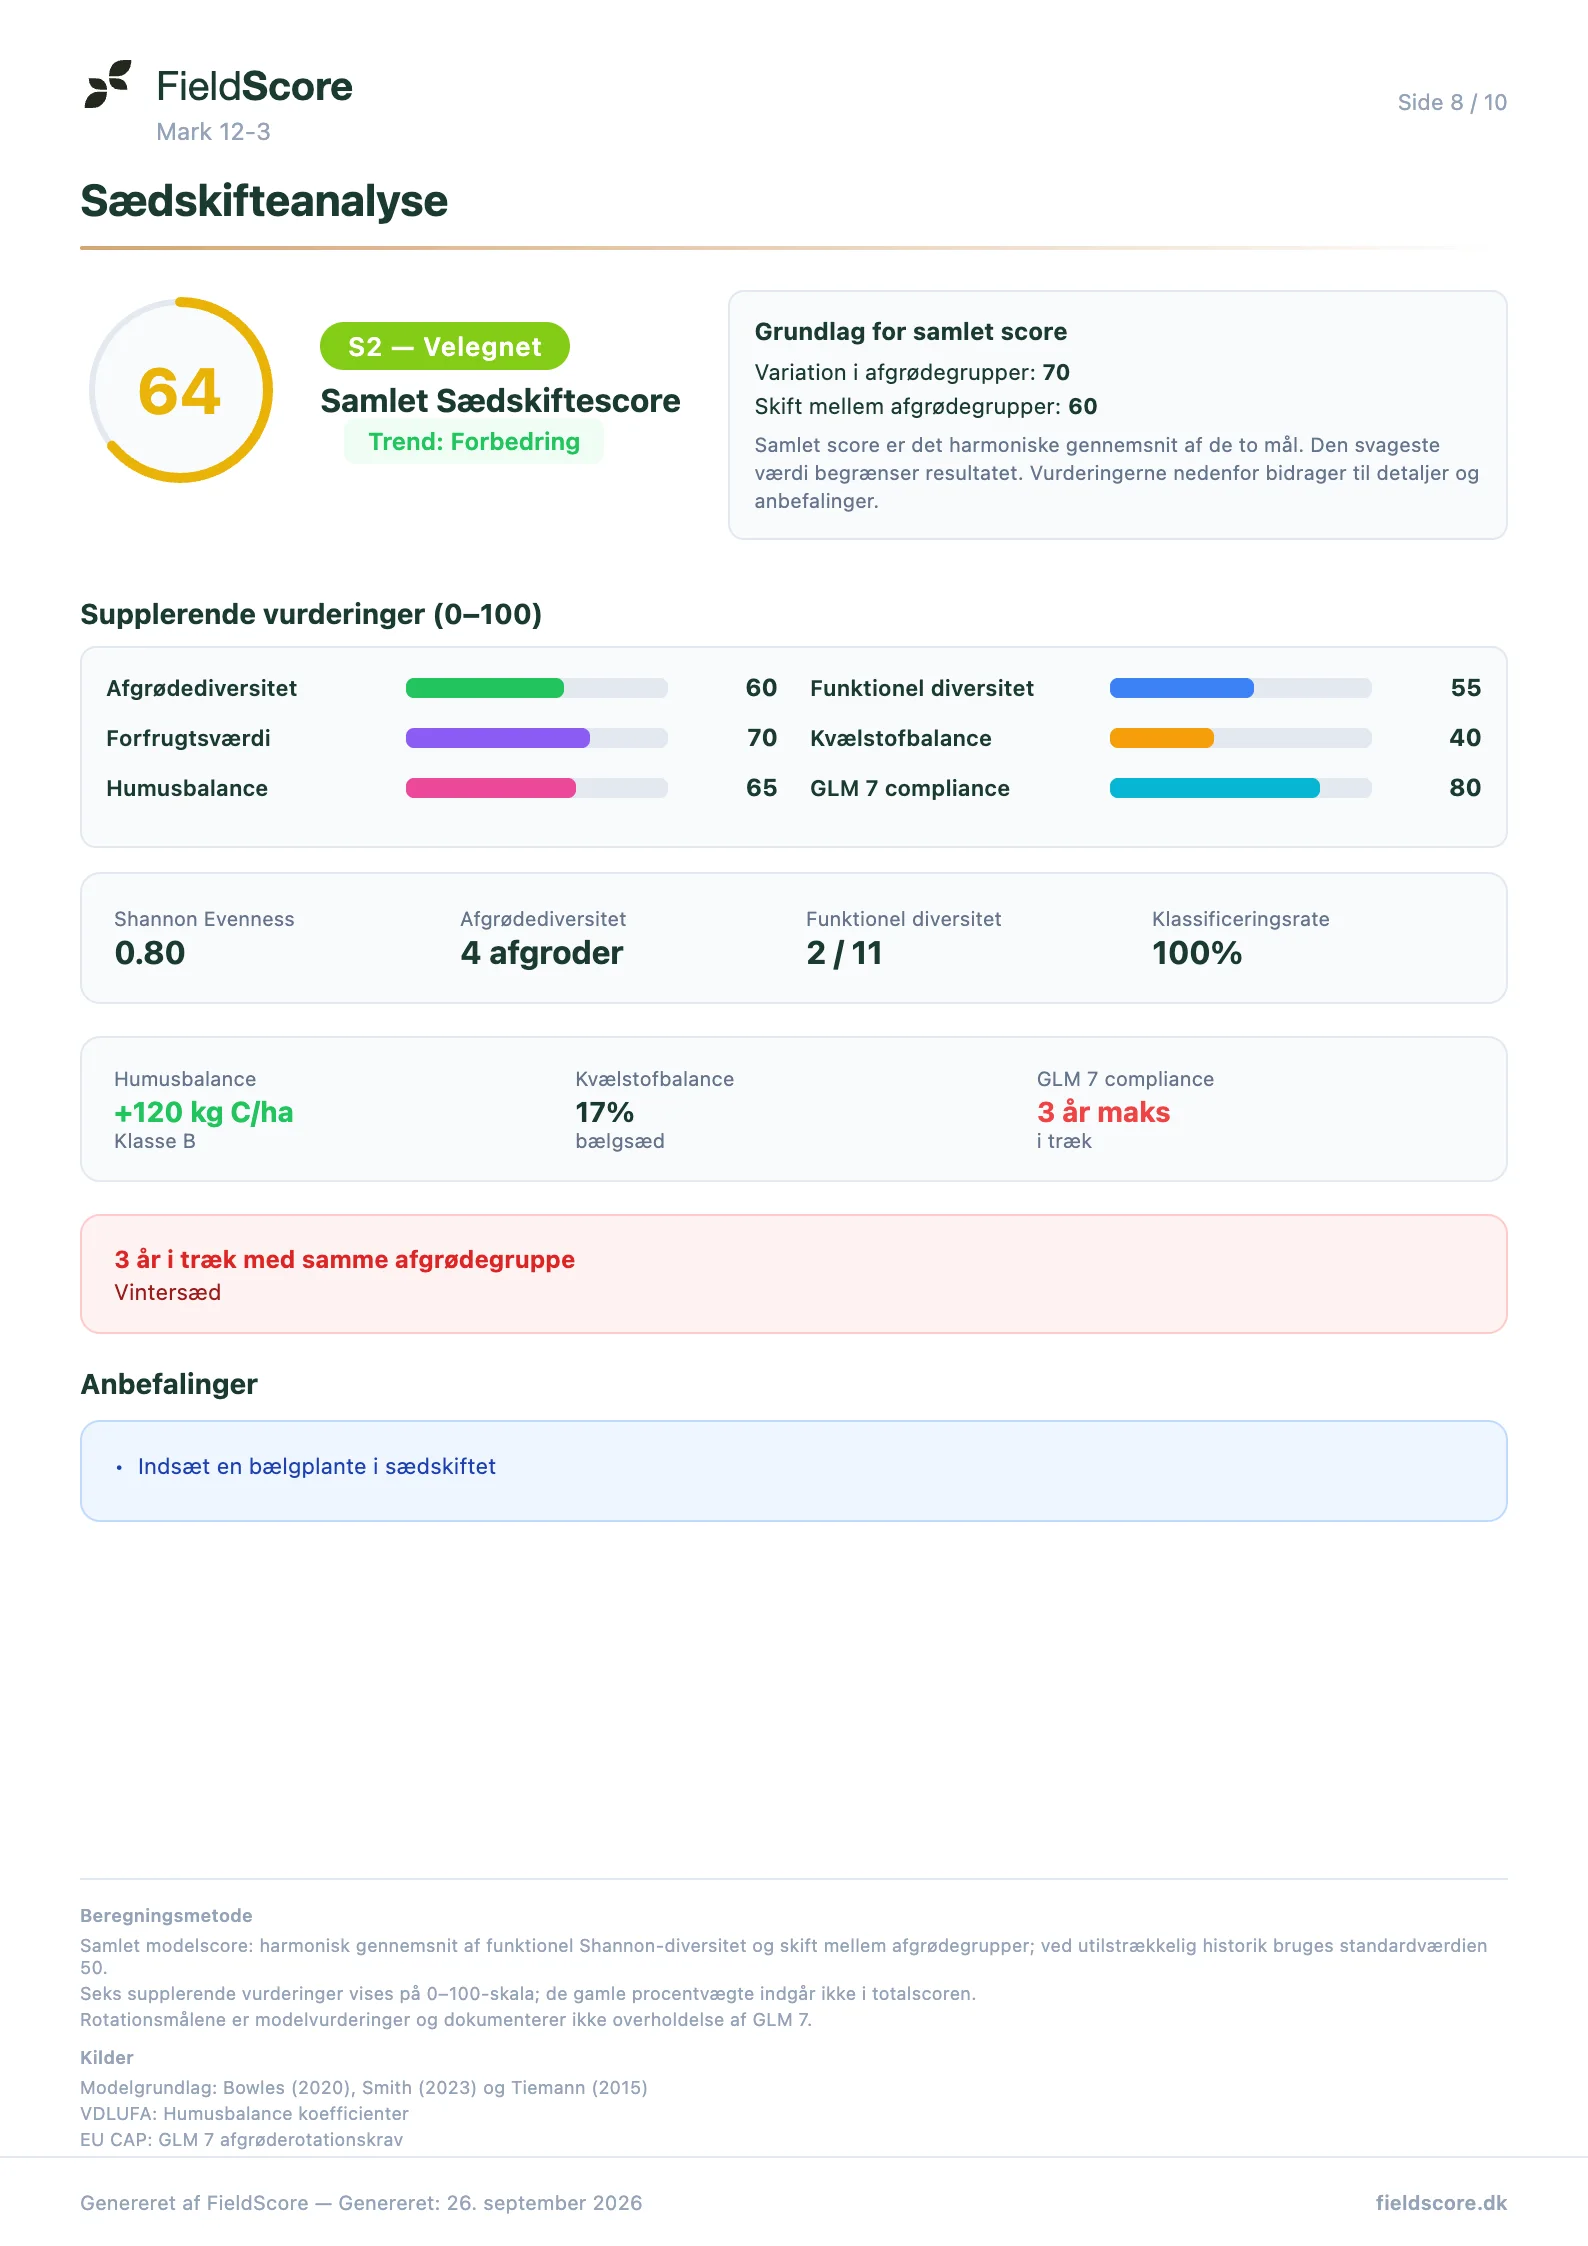
Task: Click Indsæt en bælgplante i sædskiftet recommendation
Action: tap(317, 1467)
